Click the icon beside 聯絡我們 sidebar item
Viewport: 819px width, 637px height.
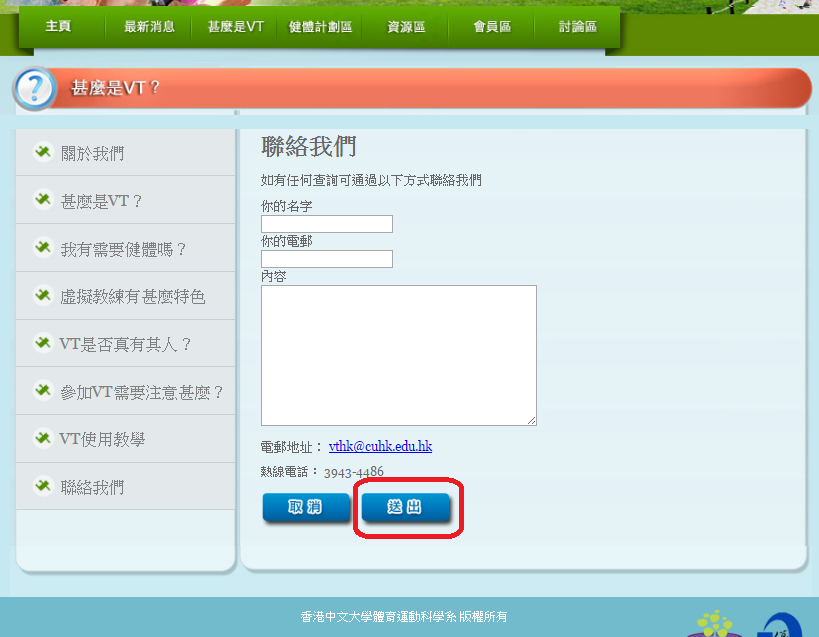pos(42,487)
